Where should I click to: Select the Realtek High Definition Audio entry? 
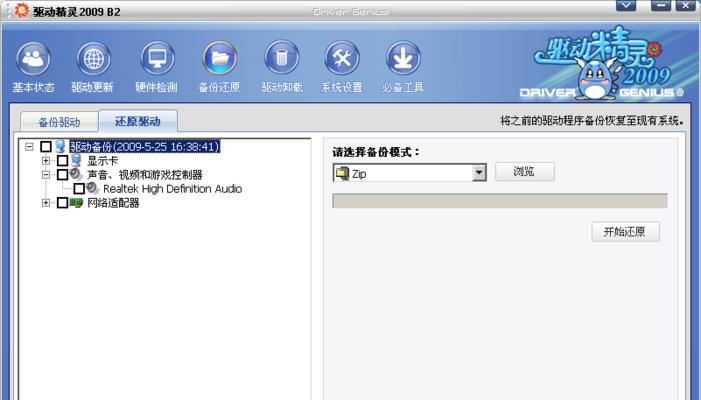click(x=173, y=189)
